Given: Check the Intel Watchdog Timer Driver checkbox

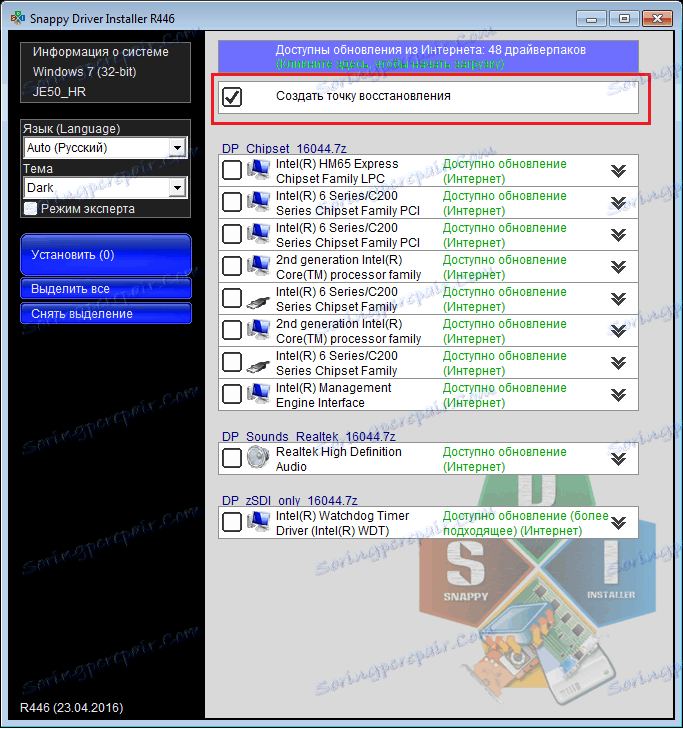Looking at the screenshot, I should coord(232,522).
